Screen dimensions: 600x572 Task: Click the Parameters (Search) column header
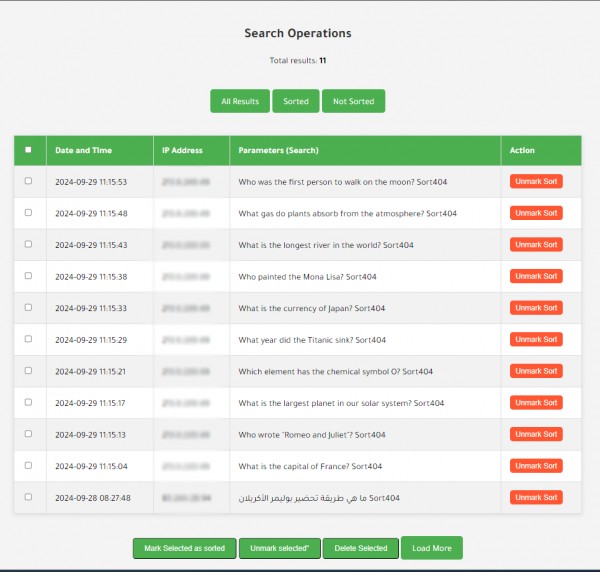pos(278,150)
